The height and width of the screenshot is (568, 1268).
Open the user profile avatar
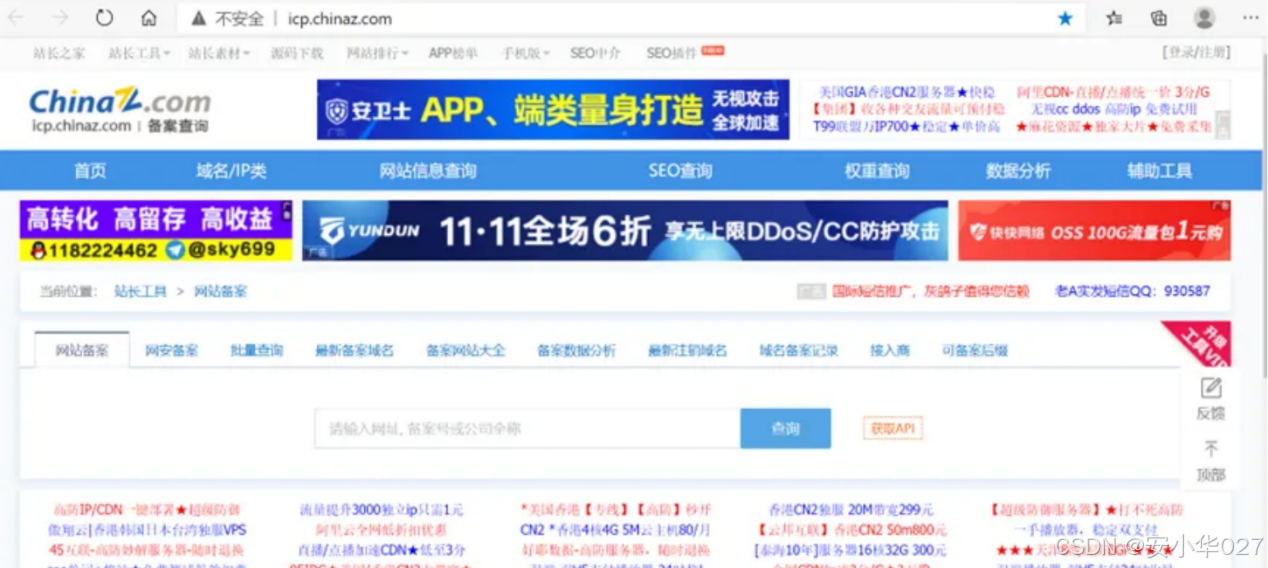[x=1204, y=18]
